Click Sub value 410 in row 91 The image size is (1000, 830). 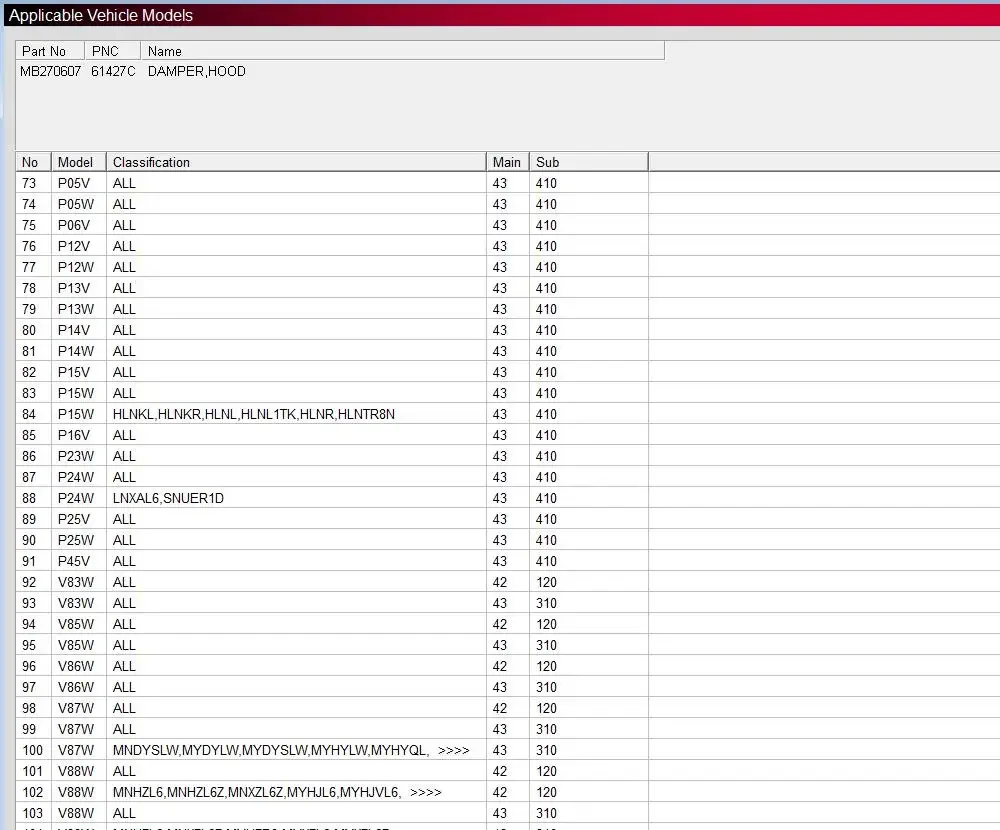pyautogui.click(x=547, y=562)
